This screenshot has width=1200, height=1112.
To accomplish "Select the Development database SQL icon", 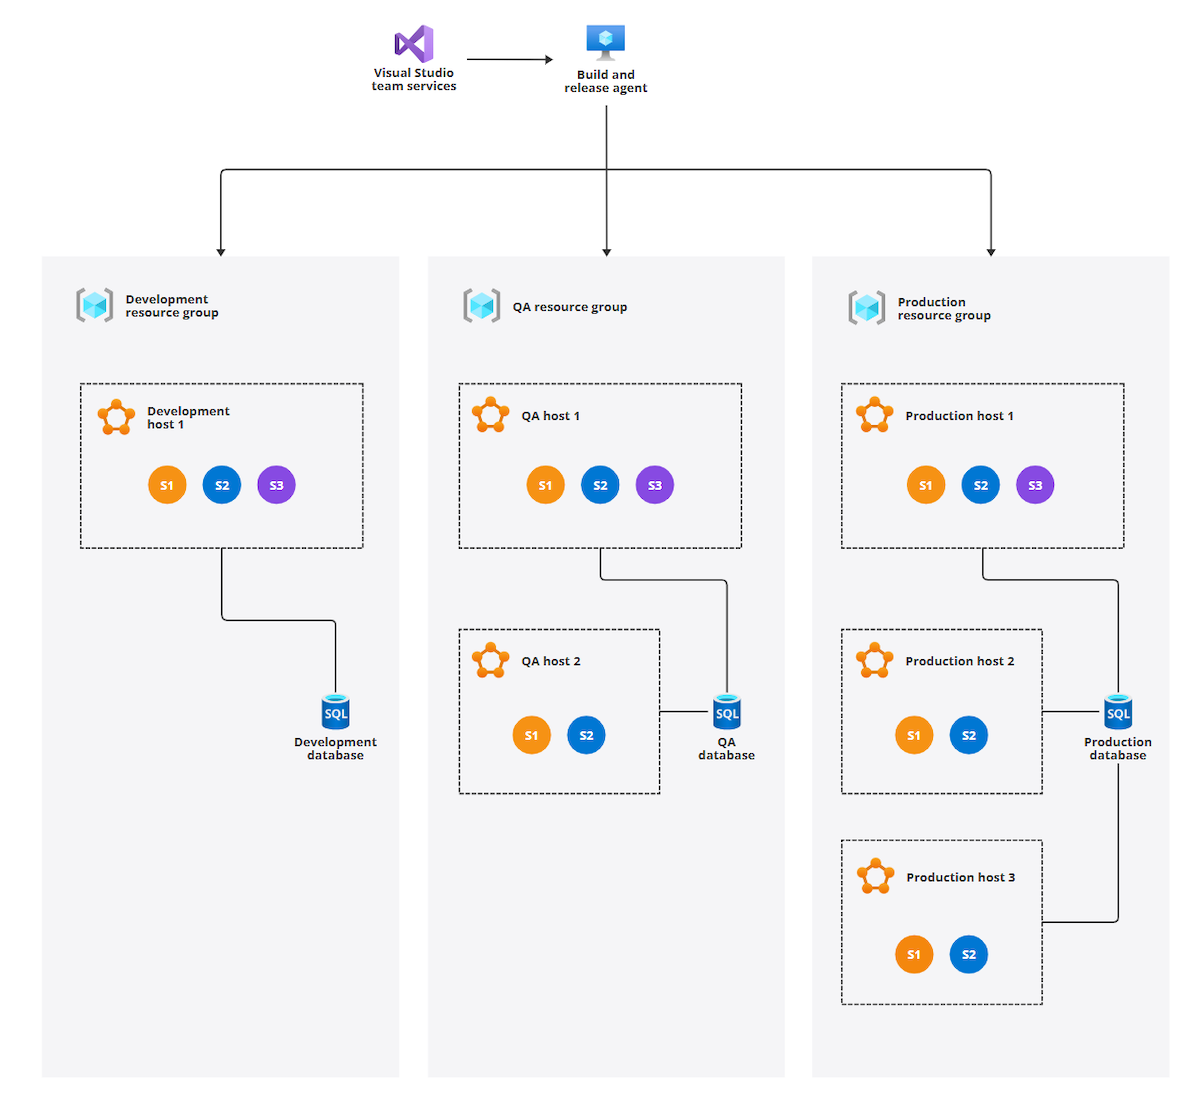I will [x=336, y=712].
